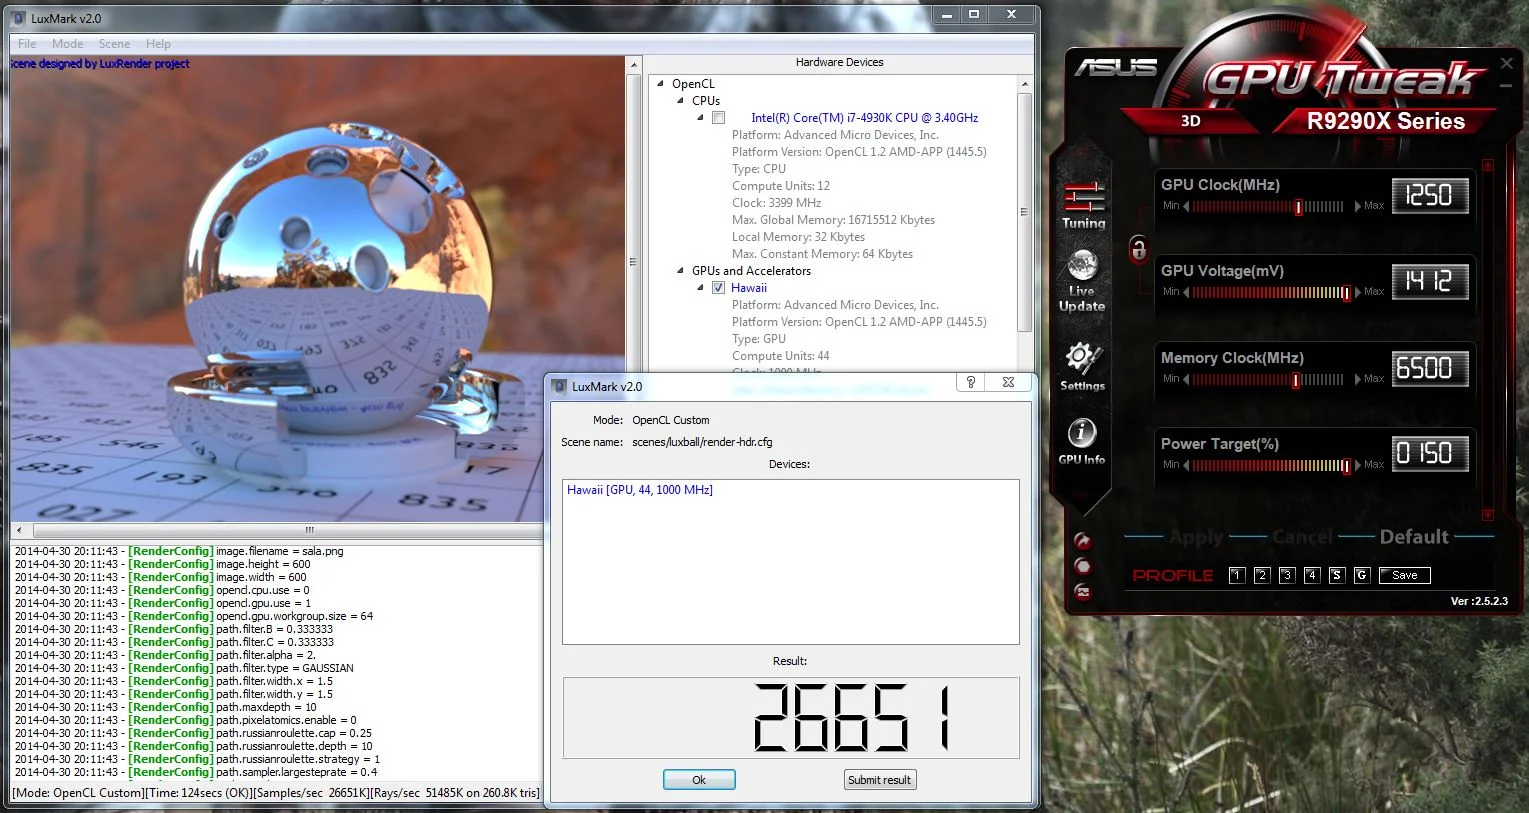Open the monitor graph icon in GPU Tweak

click(x=1083, y=591)
